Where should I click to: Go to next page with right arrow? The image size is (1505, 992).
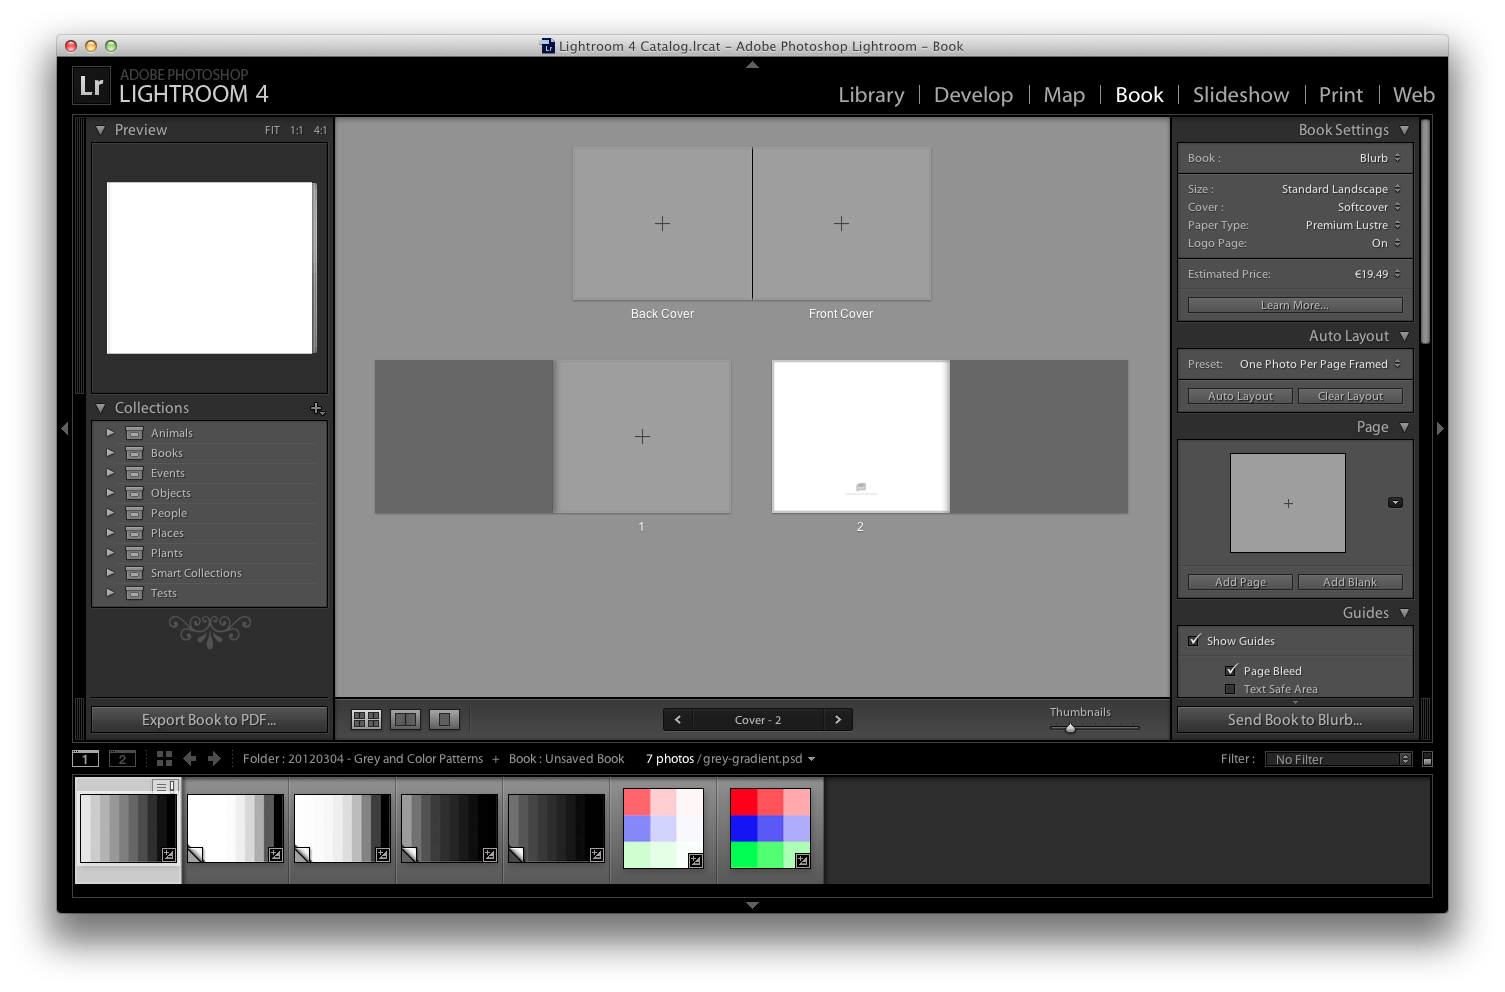(x=838, y=720)
